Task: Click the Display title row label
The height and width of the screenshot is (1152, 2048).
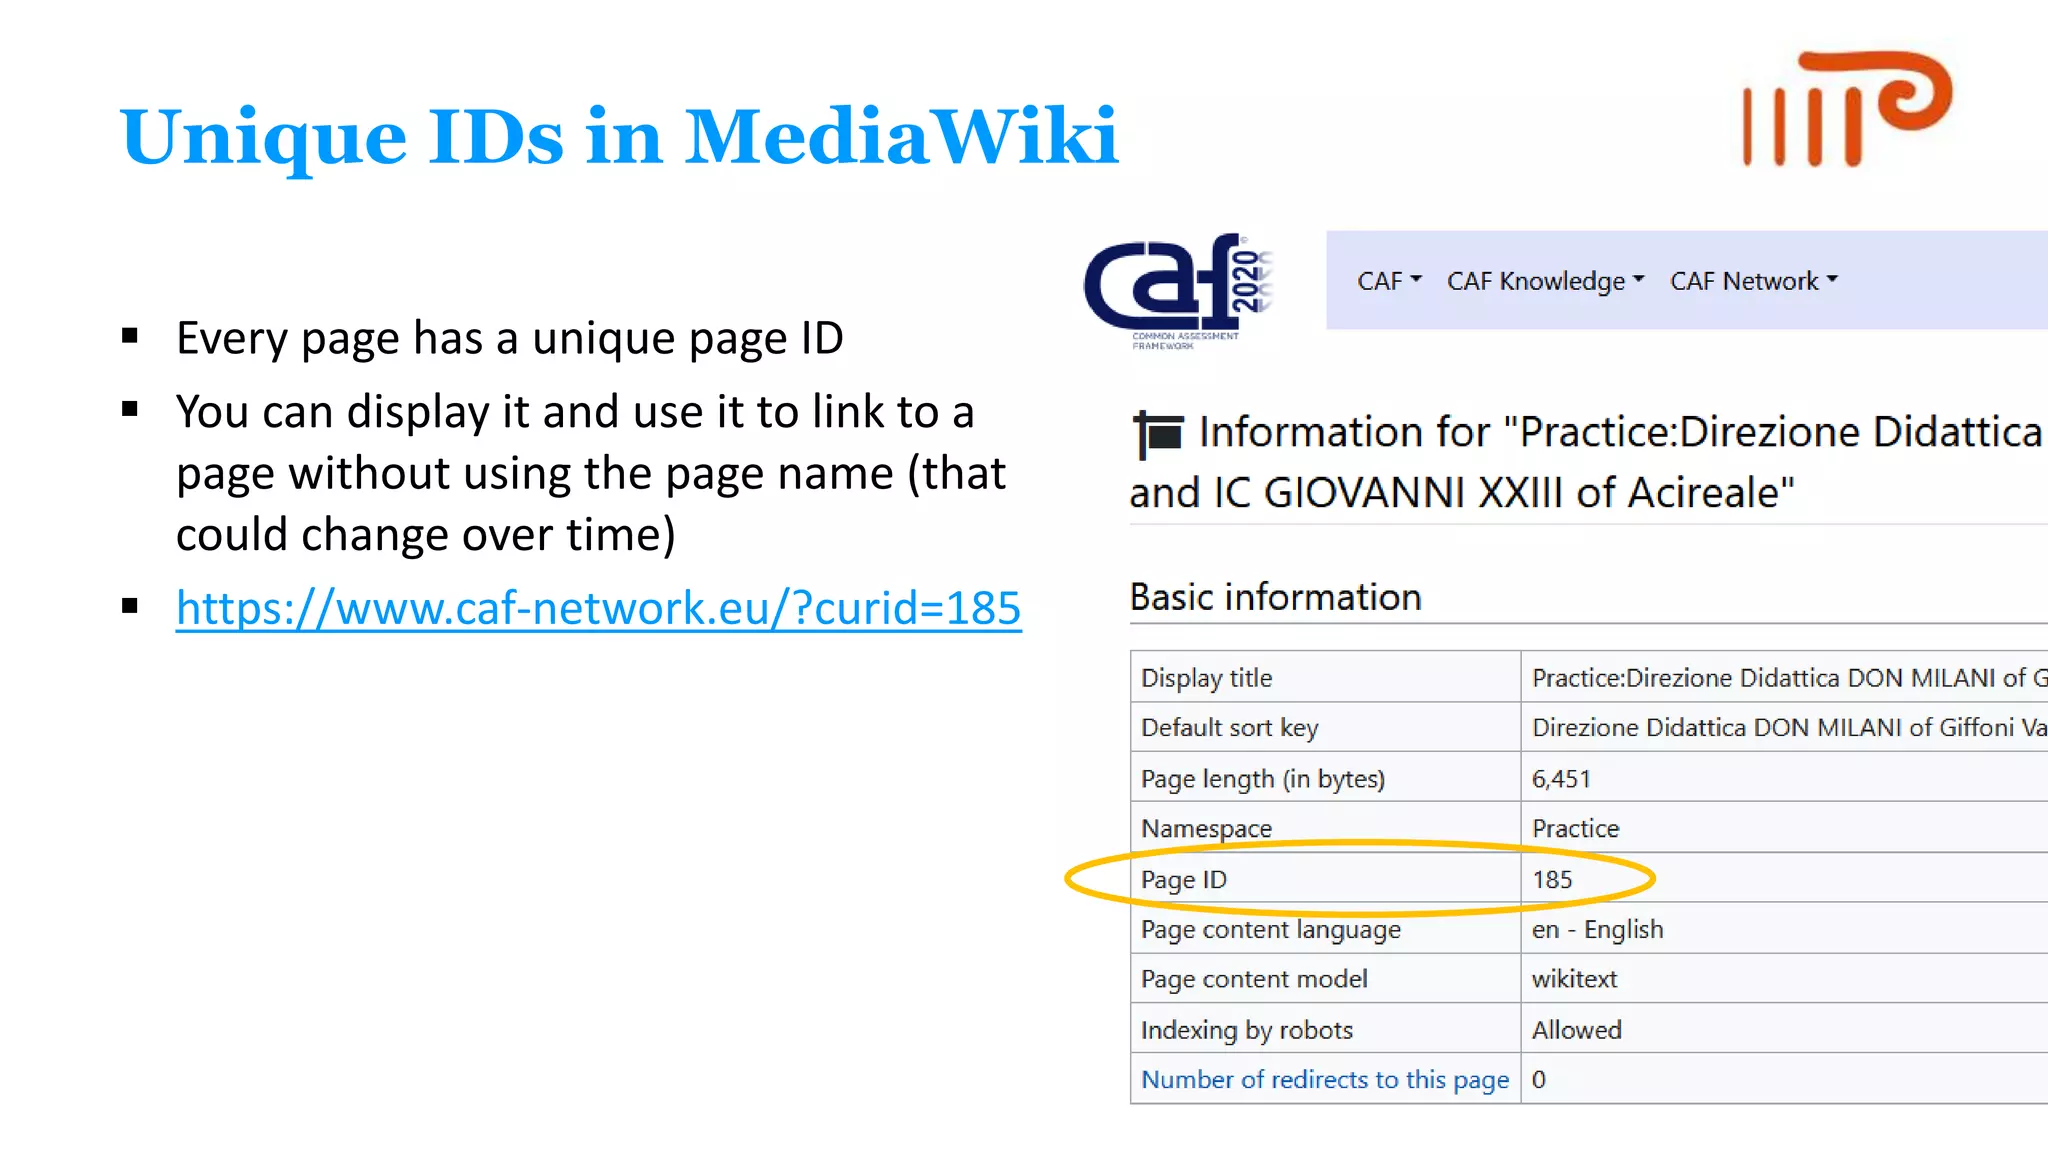Action: pyautogui.click(x=1207, y=678)
